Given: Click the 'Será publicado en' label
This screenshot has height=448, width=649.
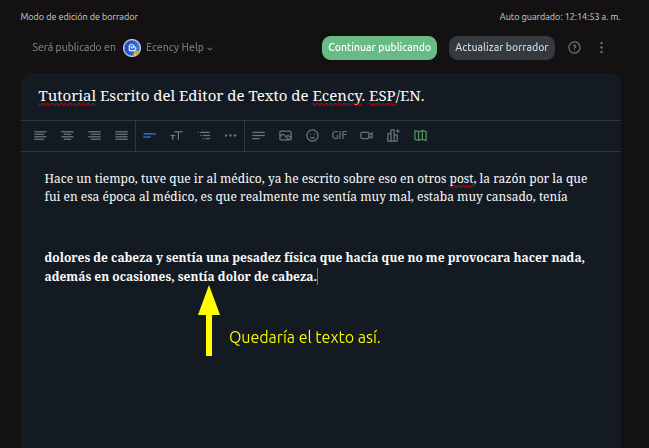Looking at the screenshot, I should click(x=74, y=48).
